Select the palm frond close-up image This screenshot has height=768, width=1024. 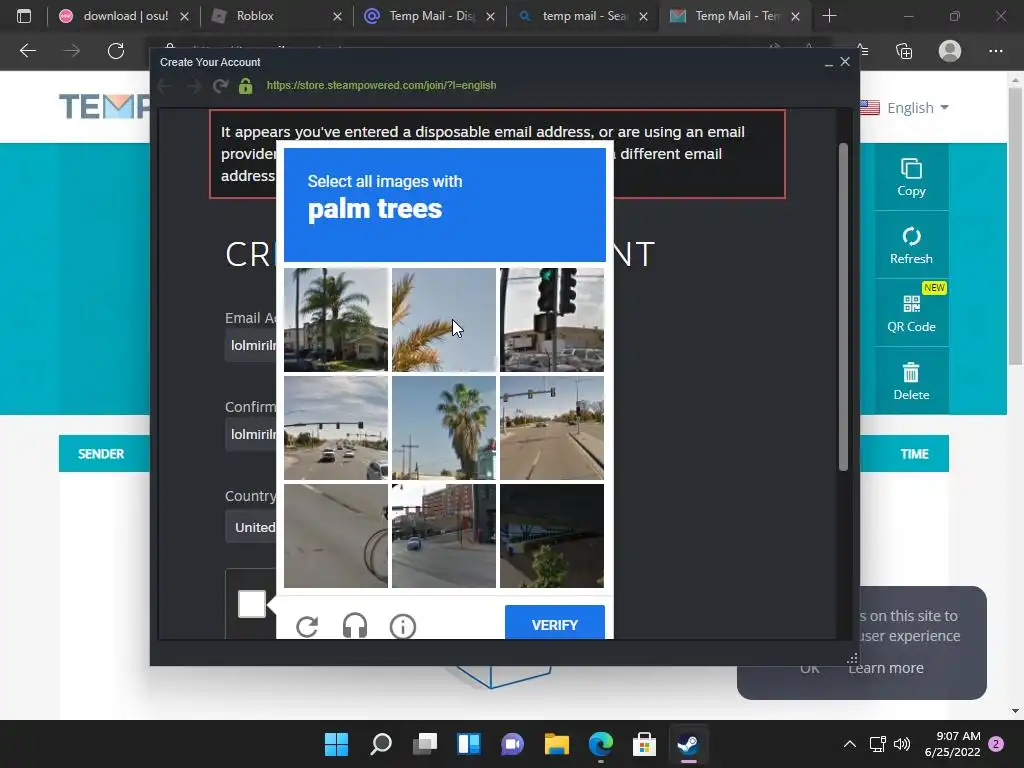point(443,319)
